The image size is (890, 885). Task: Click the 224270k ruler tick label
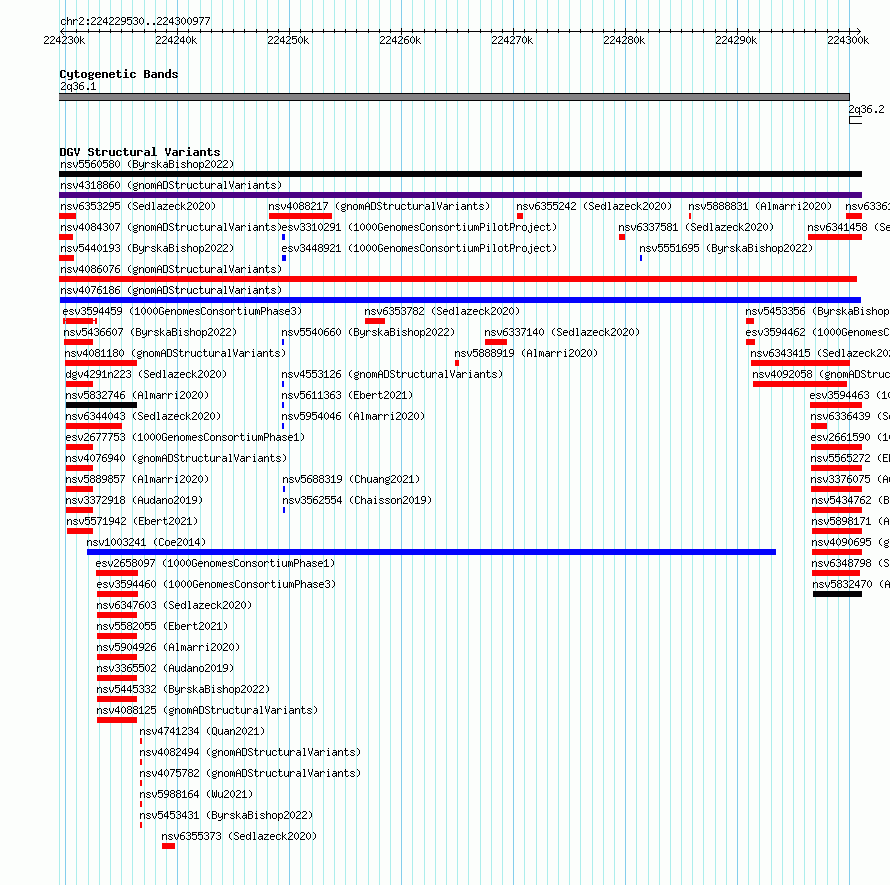point(512,40)
